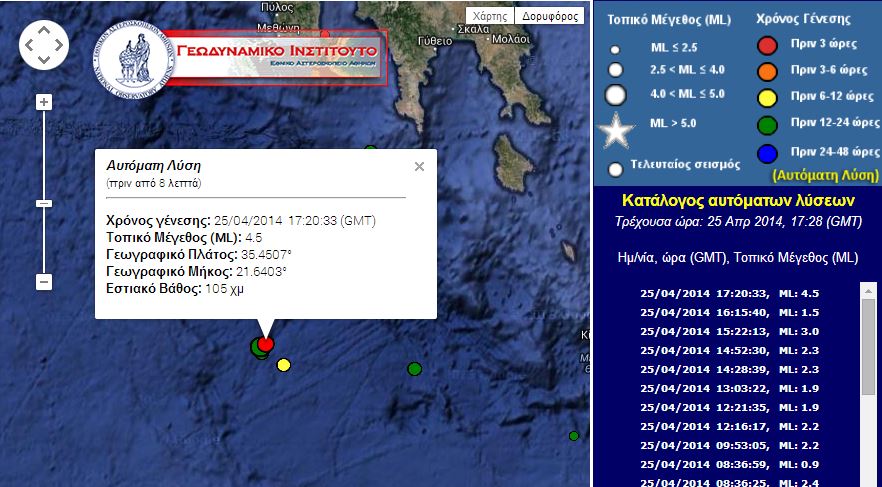The image size is (882, 487).
Task: Zoom out with the minus button
Action: 44,282
